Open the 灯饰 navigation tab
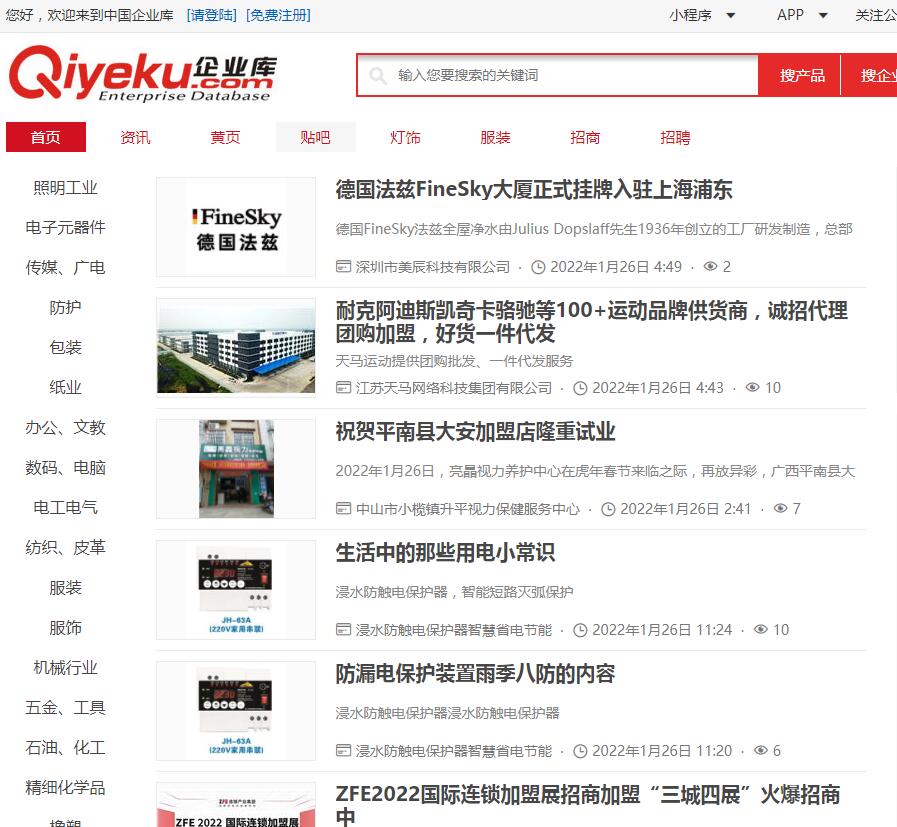Screen dimensions: 897x827 [x=405, y=137]
